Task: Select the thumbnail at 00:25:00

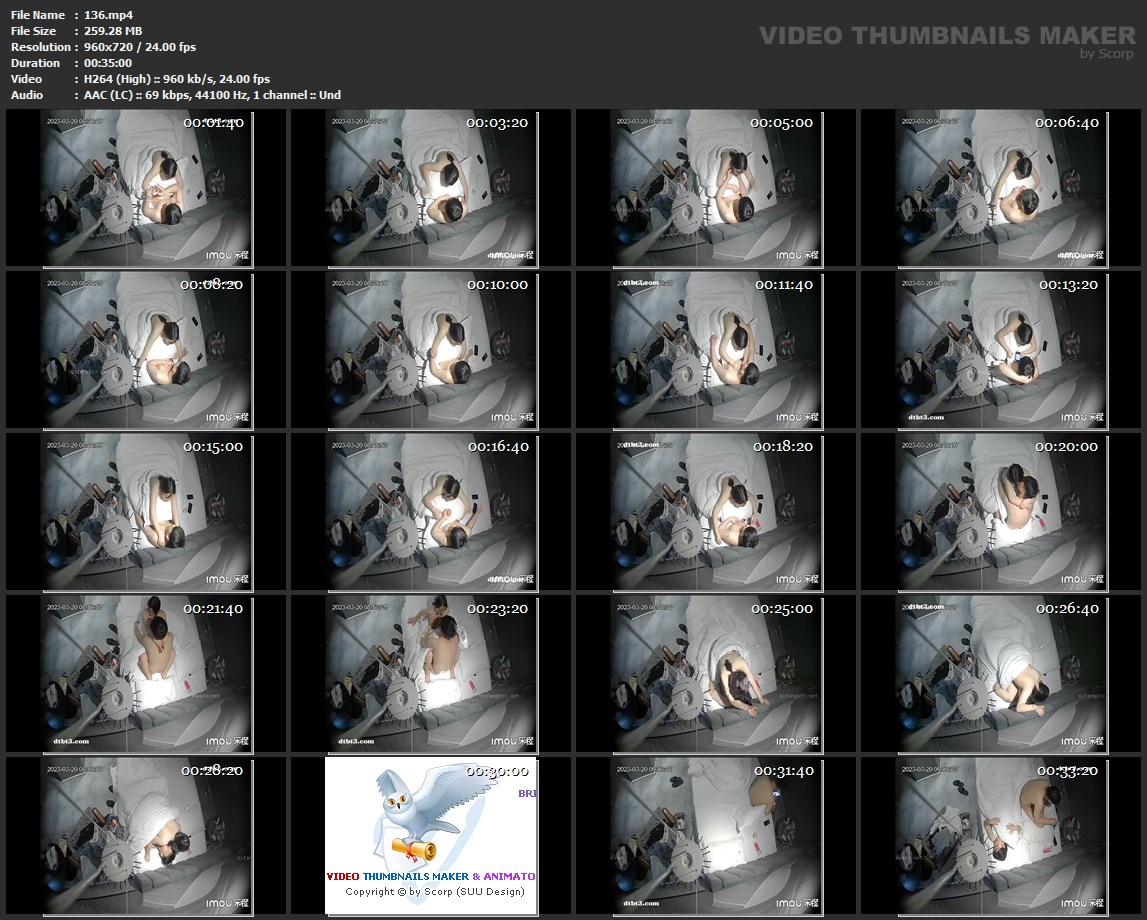Action: pos(715,674)
